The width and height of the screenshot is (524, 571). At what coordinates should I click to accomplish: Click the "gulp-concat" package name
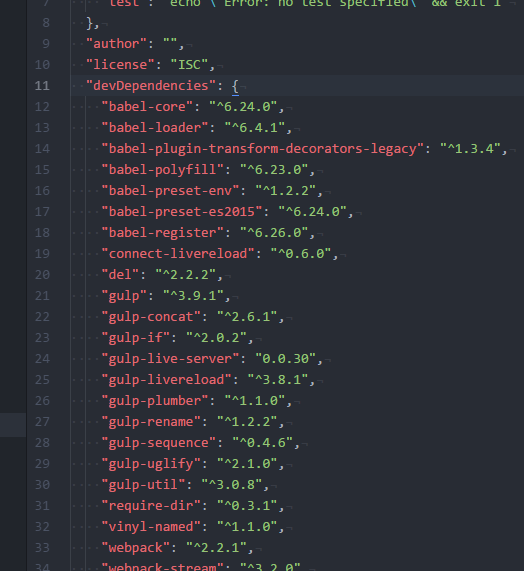pos(151,317)
